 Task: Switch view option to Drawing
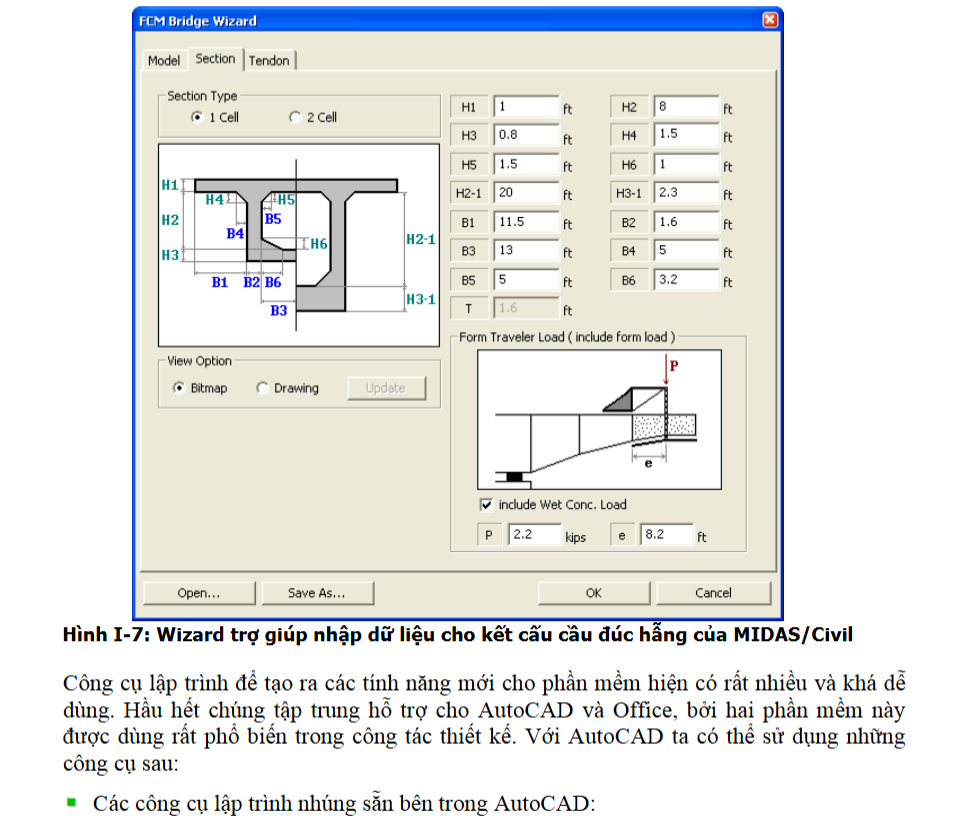click(x=263, y=388)
